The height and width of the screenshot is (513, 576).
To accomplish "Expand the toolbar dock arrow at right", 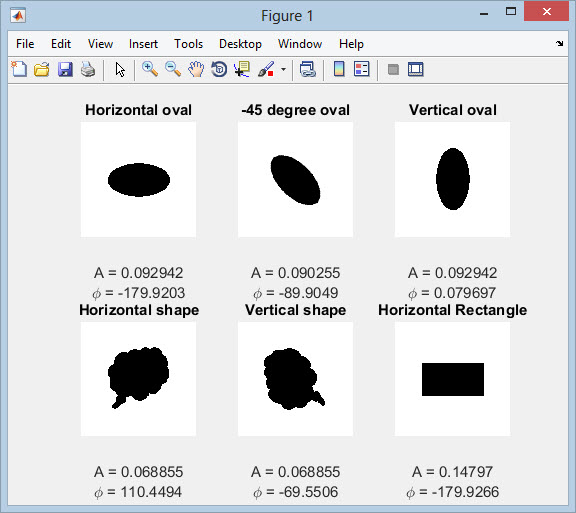I will click(x=559, y=44).
